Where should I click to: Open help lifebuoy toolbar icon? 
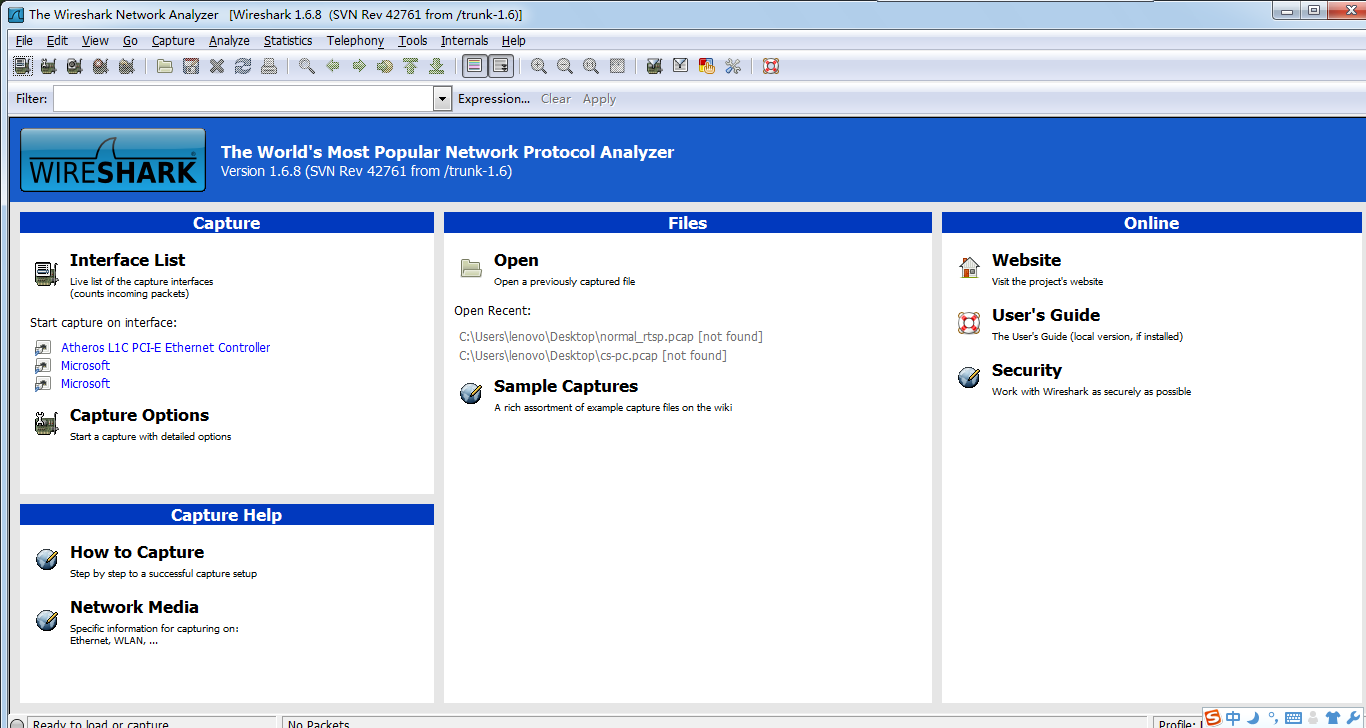click(x=771, y=66)
